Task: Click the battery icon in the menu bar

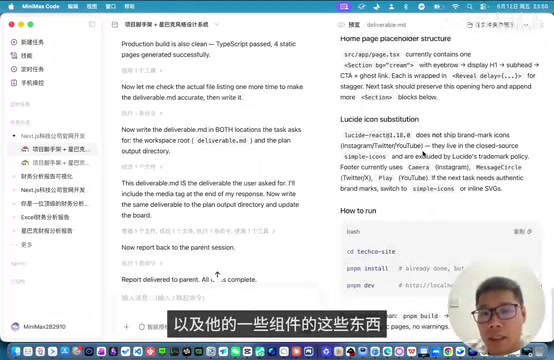Action: click(438, 6)
